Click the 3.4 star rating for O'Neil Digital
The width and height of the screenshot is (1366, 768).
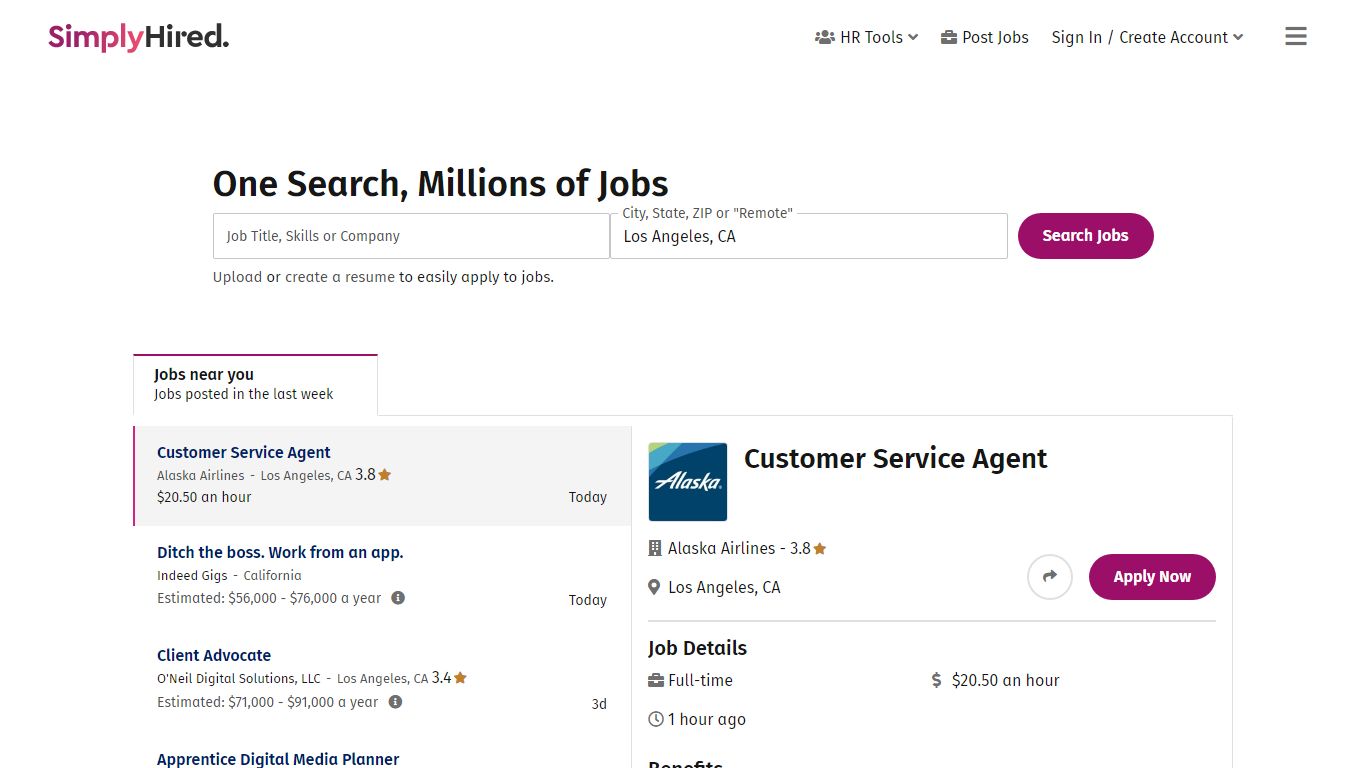click(449, 678)
